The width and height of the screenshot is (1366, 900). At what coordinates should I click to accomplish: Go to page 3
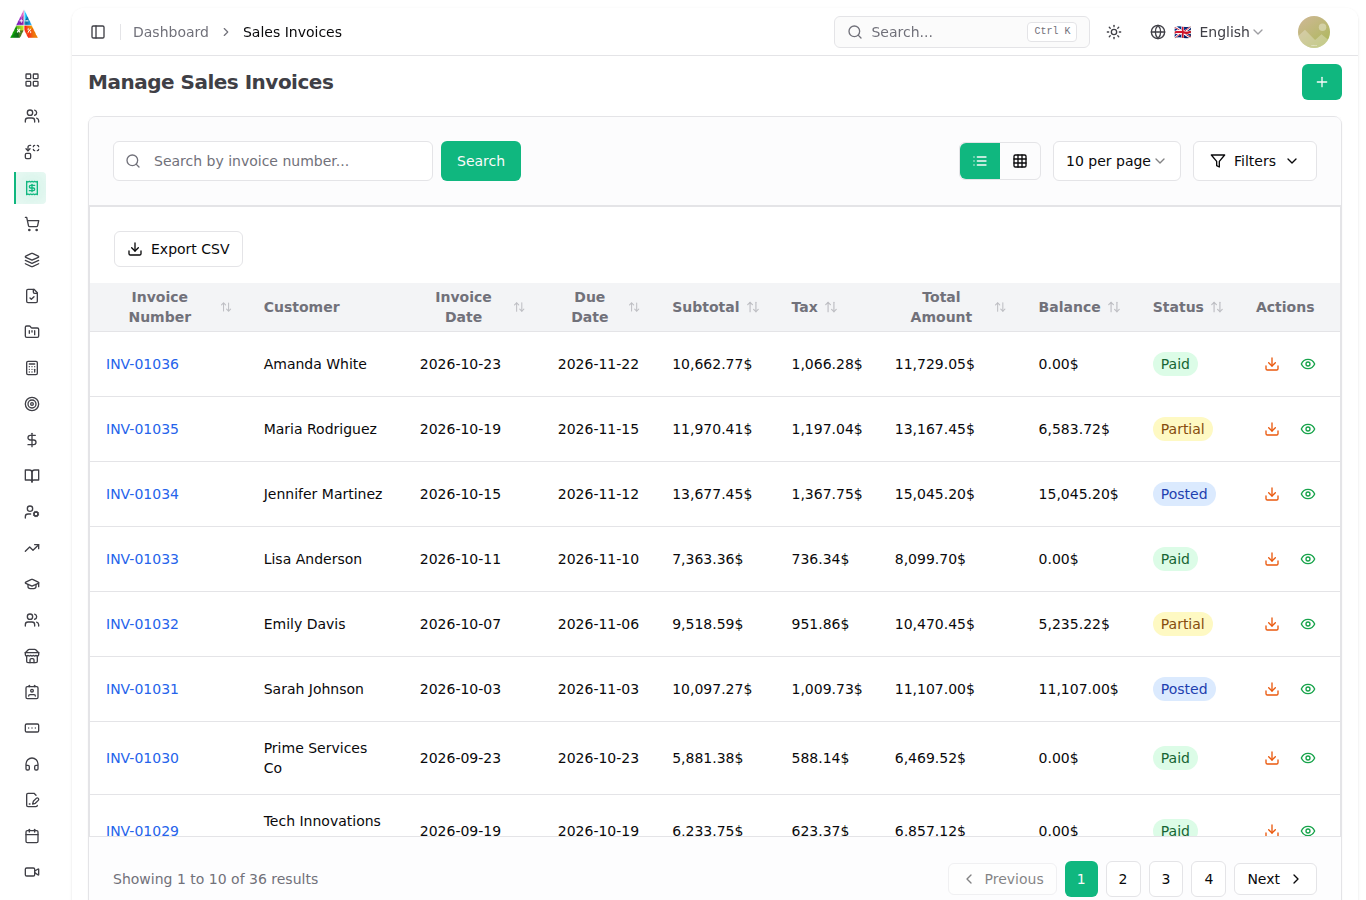pos(1166,879)
